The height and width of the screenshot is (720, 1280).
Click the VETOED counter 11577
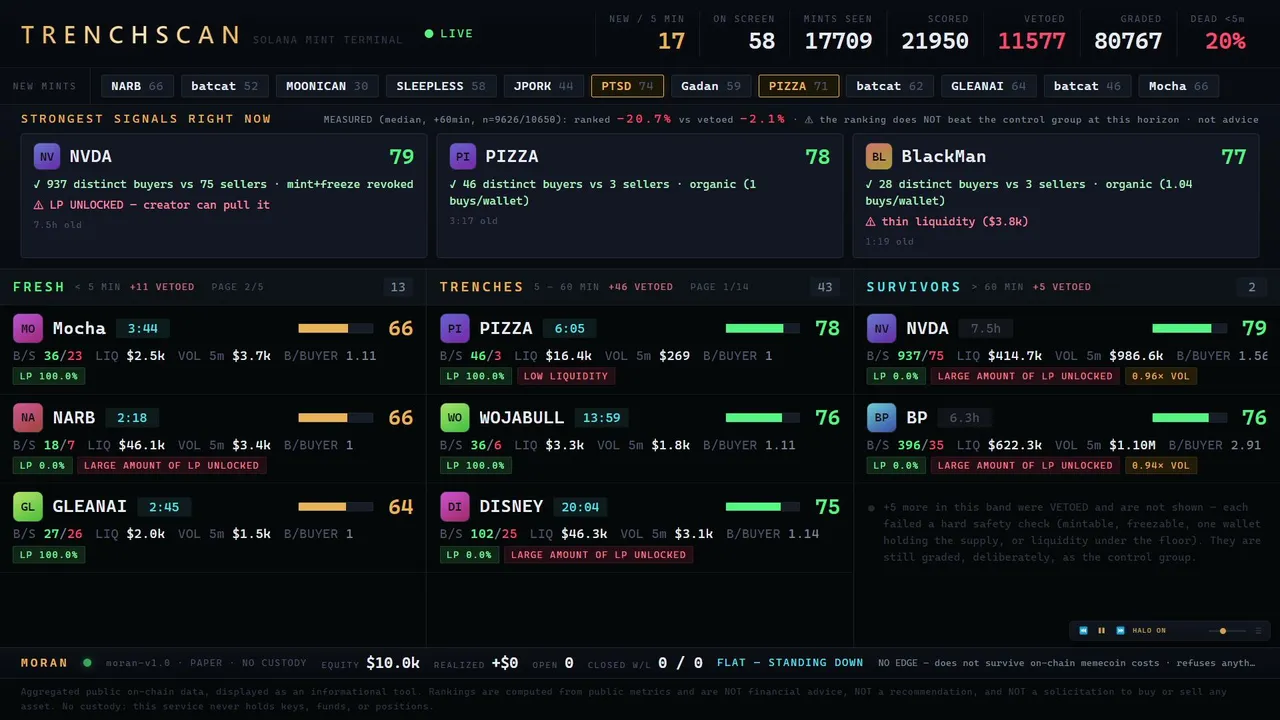click(x=1032, y=41)
